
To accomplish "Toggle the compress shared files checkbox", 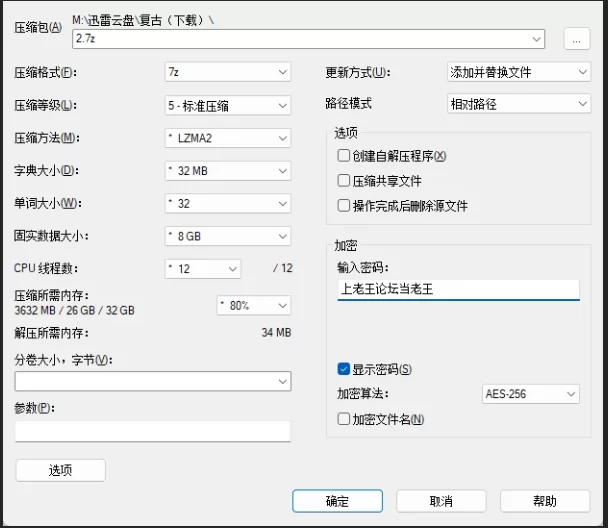I will point(344,181).
